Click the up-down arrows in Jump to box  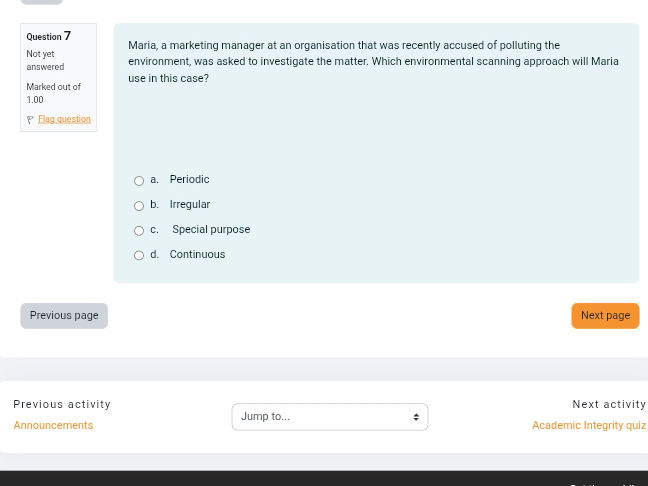(416, 417)
